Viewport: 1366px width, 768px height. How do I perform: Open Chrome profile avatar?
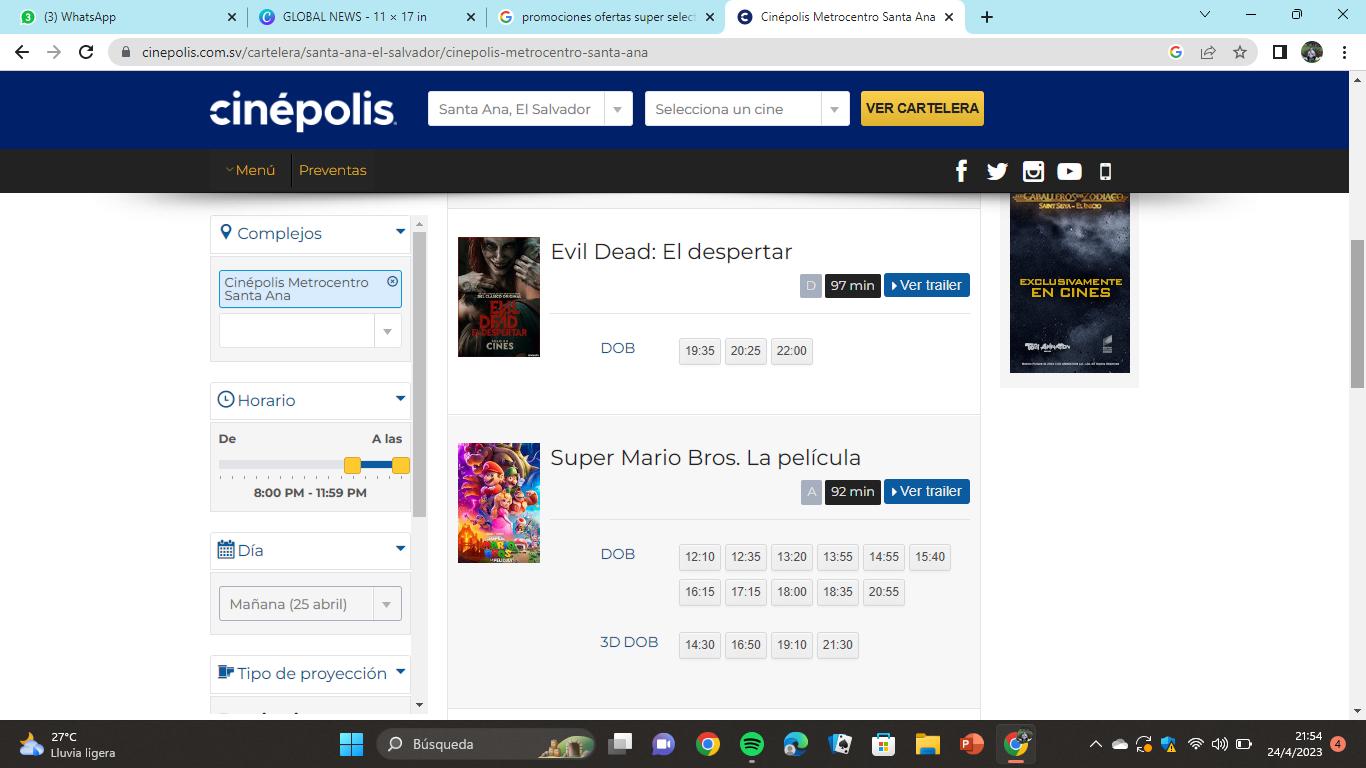pos(1312,52)
